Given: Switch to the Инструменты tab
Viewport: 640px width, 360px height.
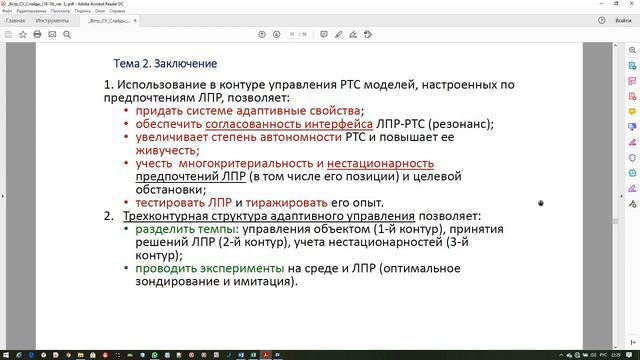Looking at the screenshot, I should (52, 20).
